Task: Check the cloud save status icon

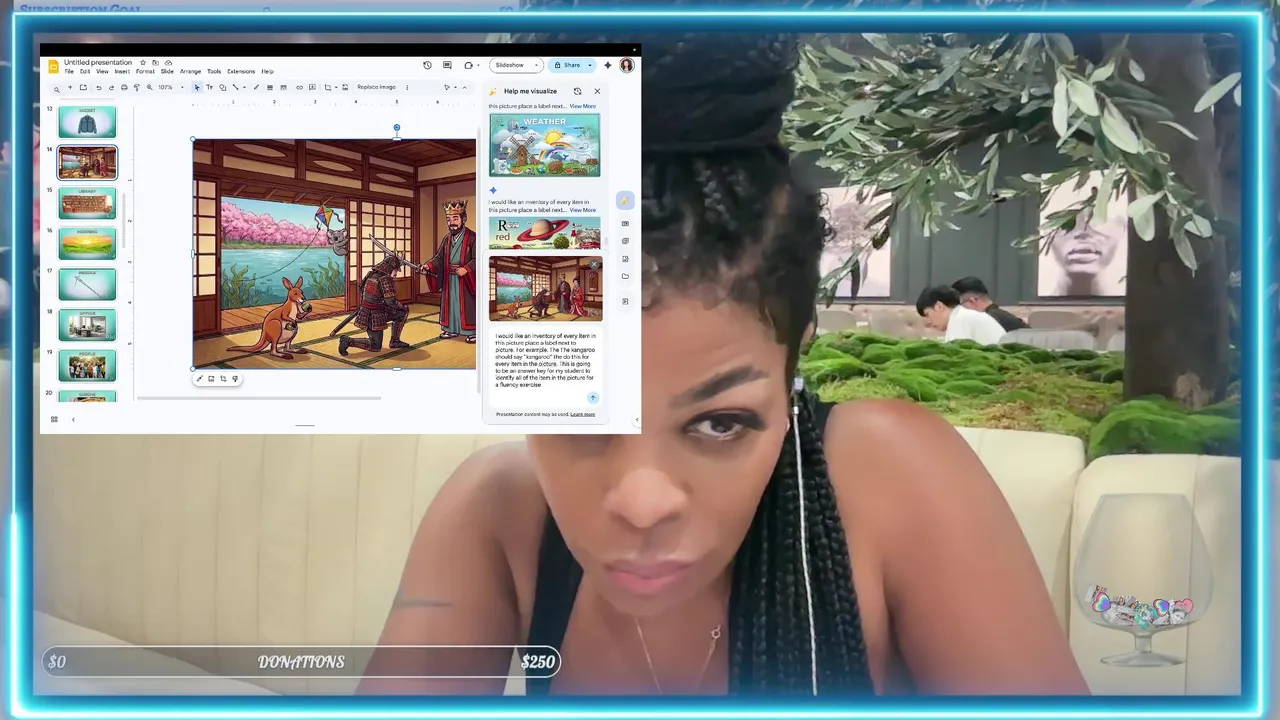Action: point(168,62)
